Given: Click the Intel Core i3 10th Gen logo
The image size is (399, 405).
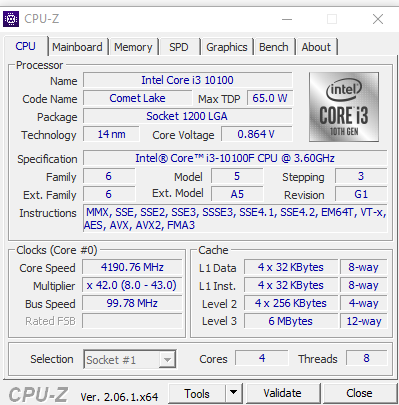Looking at the screenshot, I should click(344, 107).
